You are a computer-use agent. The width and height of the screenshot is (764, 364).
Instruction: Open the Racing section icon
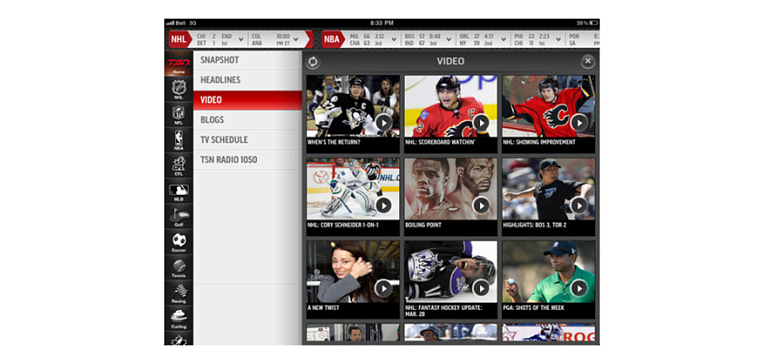point(179,293)
